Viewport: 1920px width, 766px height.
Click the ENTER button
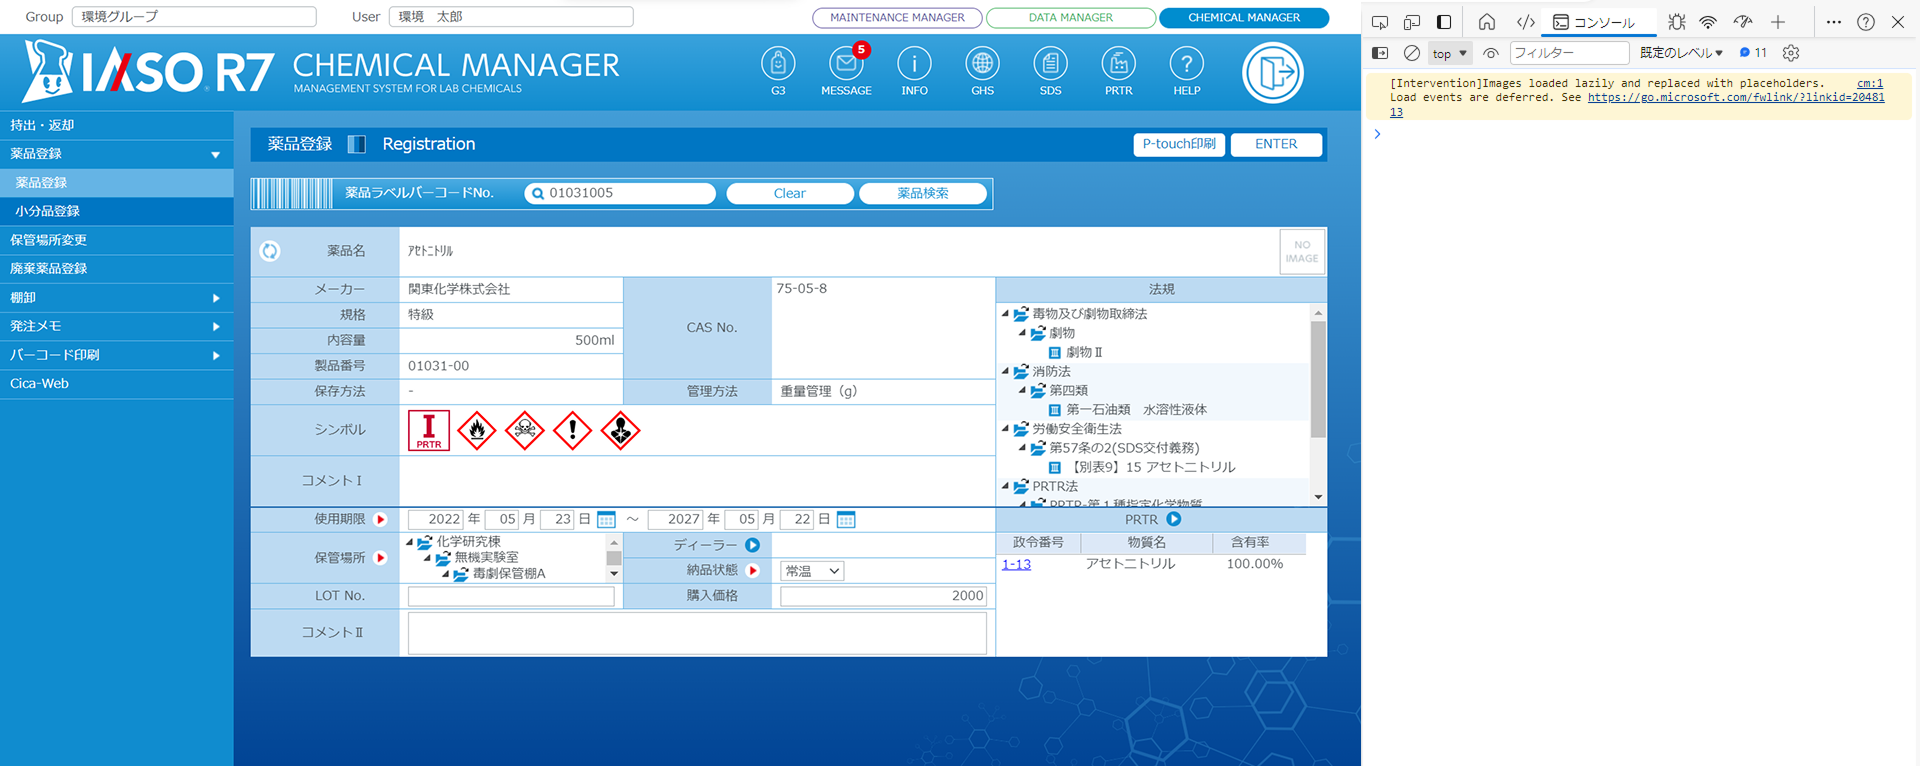(1276, 144)
